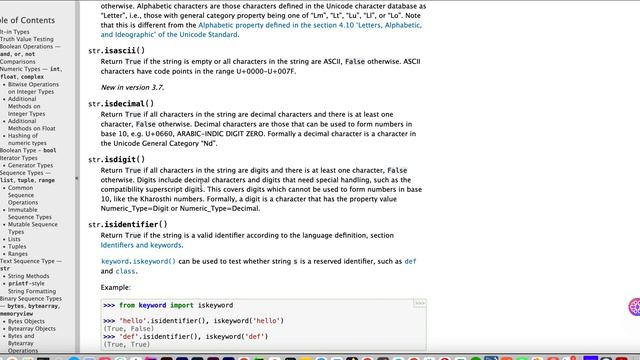Open 'Boolean Type - bool' sidebar link
The width and height of the screenshot is (640, 360).
pyautogui.click(x=28, y=150)
